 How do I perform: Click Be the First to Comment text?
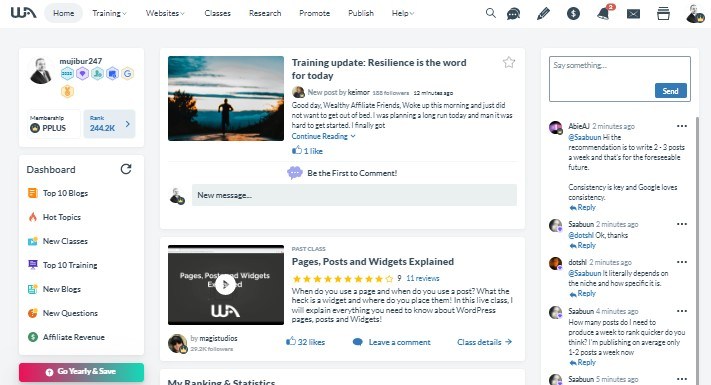(352, 173)
